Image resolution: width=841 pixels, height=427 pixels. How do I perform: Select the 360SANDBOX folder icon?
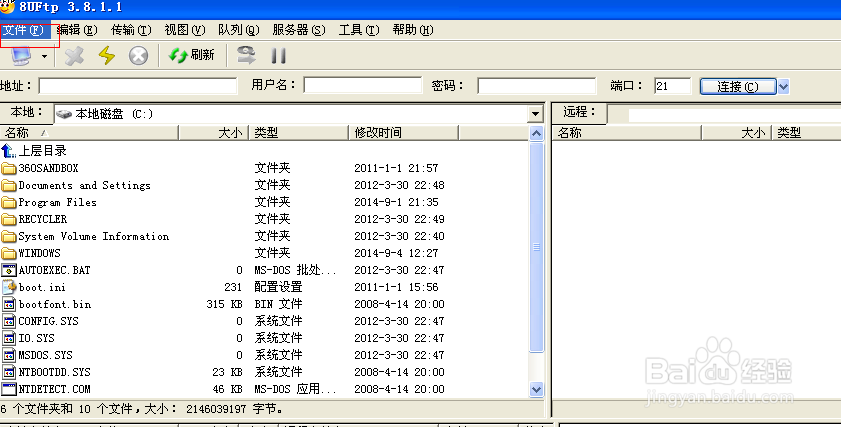coord(9,168)
